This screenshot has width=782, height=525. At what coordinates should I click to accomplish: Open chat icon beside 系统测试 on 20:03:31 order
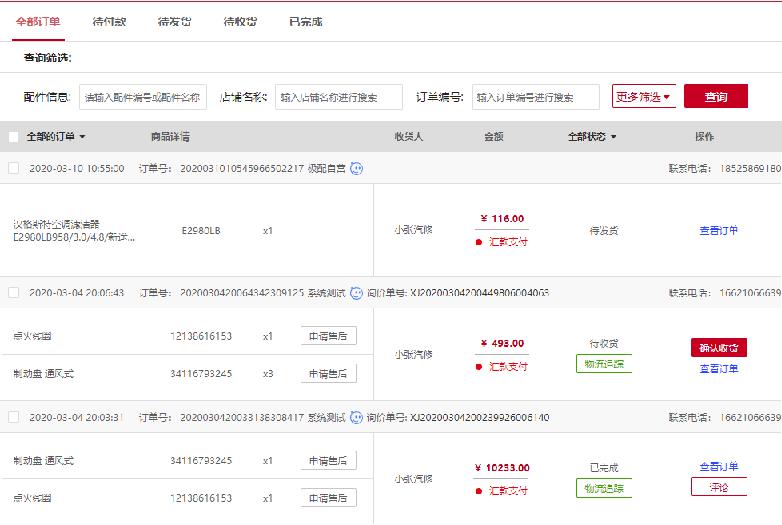coord(356,417)
